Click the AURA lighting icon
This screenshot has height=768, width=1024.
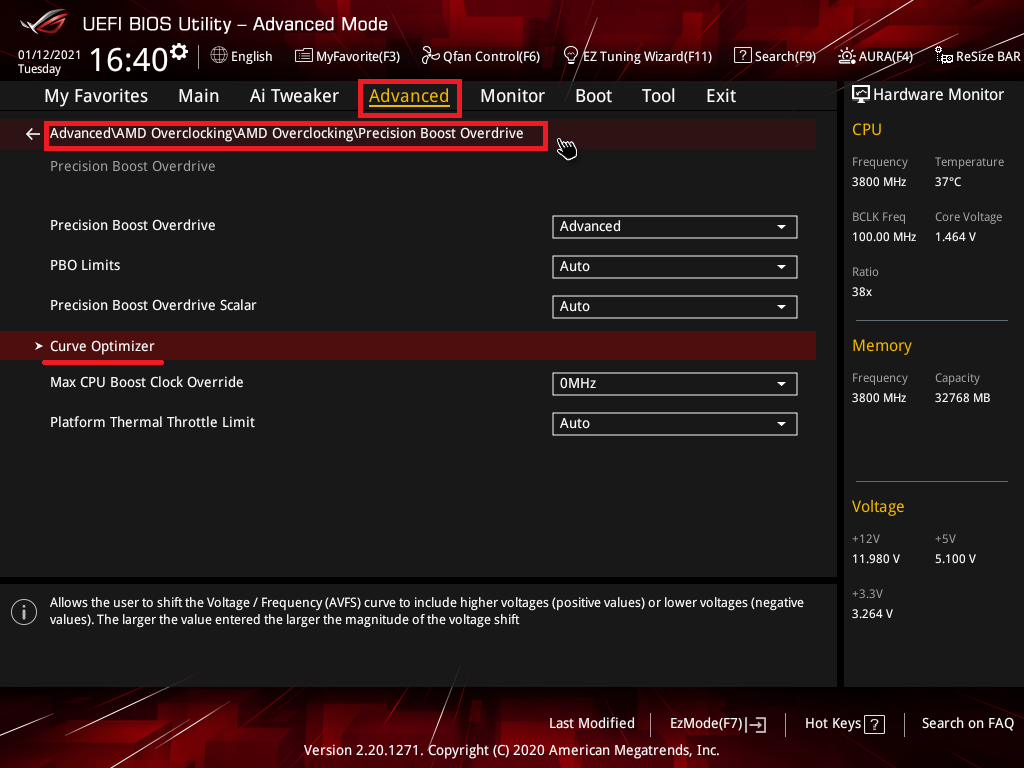point(847,56)
